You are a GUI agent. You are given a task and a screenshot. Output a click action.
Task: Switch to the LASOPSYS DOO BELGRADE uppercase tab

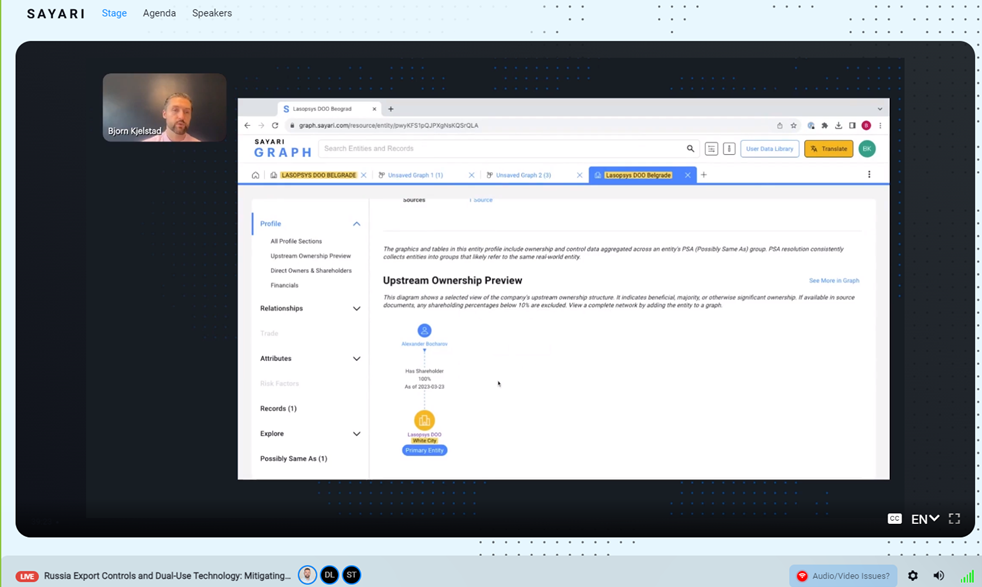click(318, 175)
